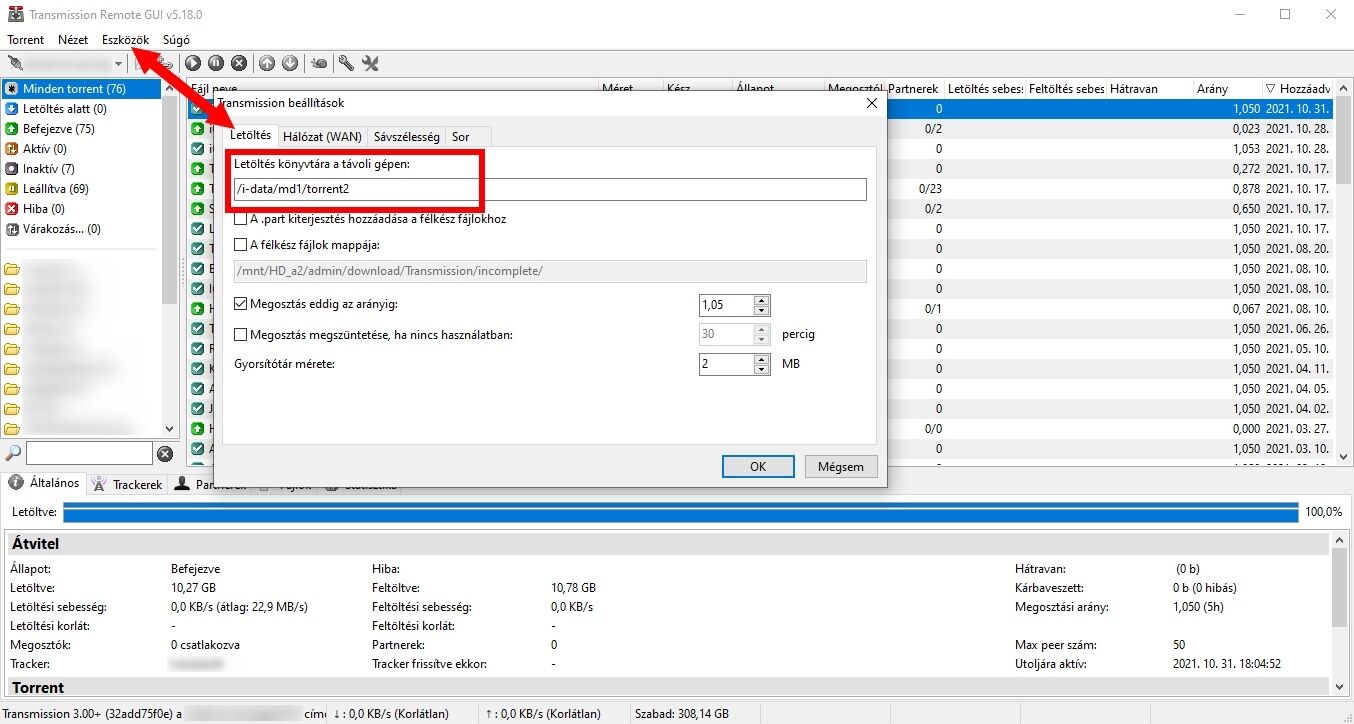The width and height of the screenshot is (1354, 724).
Task: Select 'Letöltés alatt (0)' filter
Action: point(81,109)
